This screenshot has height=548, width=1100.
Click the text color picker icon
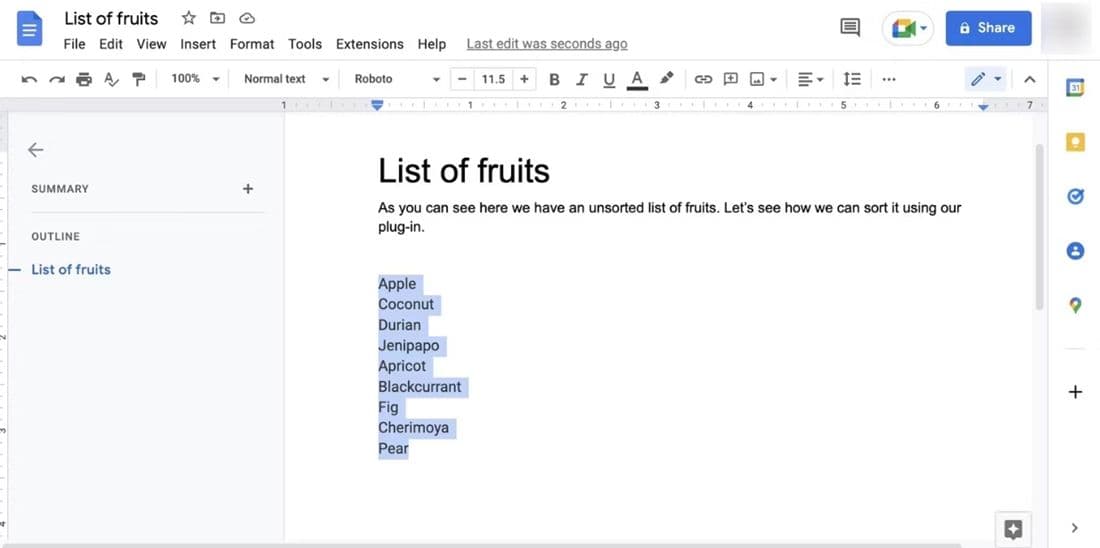point(637,79)
